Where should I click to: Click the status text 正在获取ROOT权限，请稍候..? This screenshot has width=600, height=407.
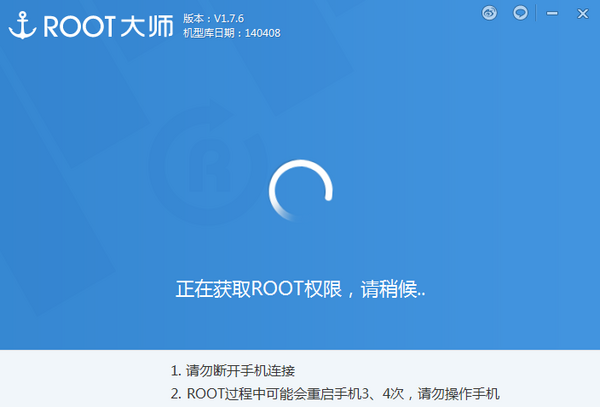click(x=300, y=289)
